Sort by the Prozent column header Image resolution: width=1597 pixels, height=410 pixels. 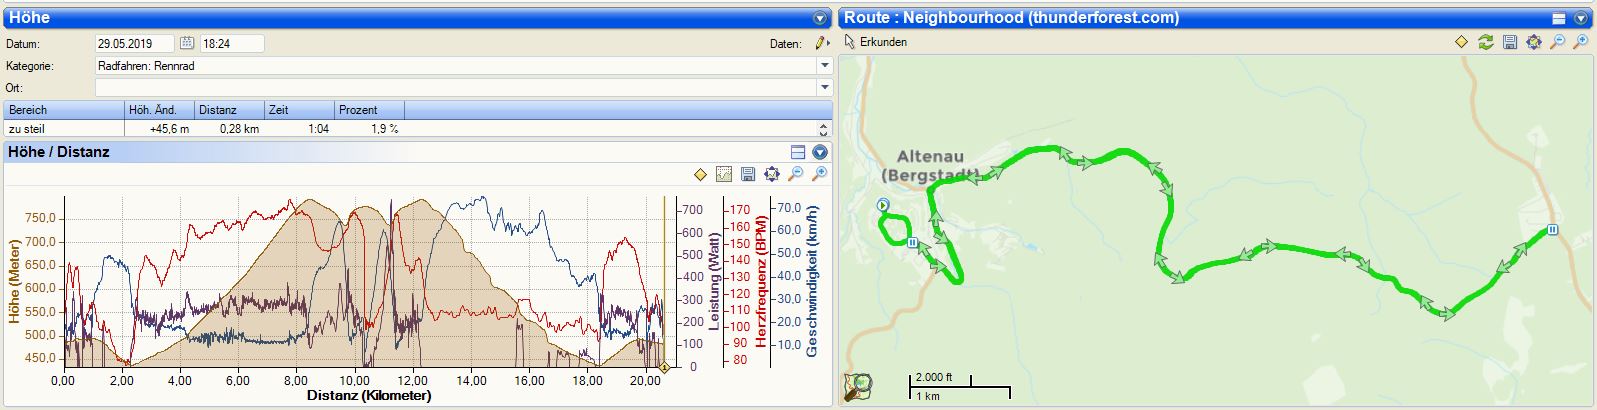pos(368,110)
